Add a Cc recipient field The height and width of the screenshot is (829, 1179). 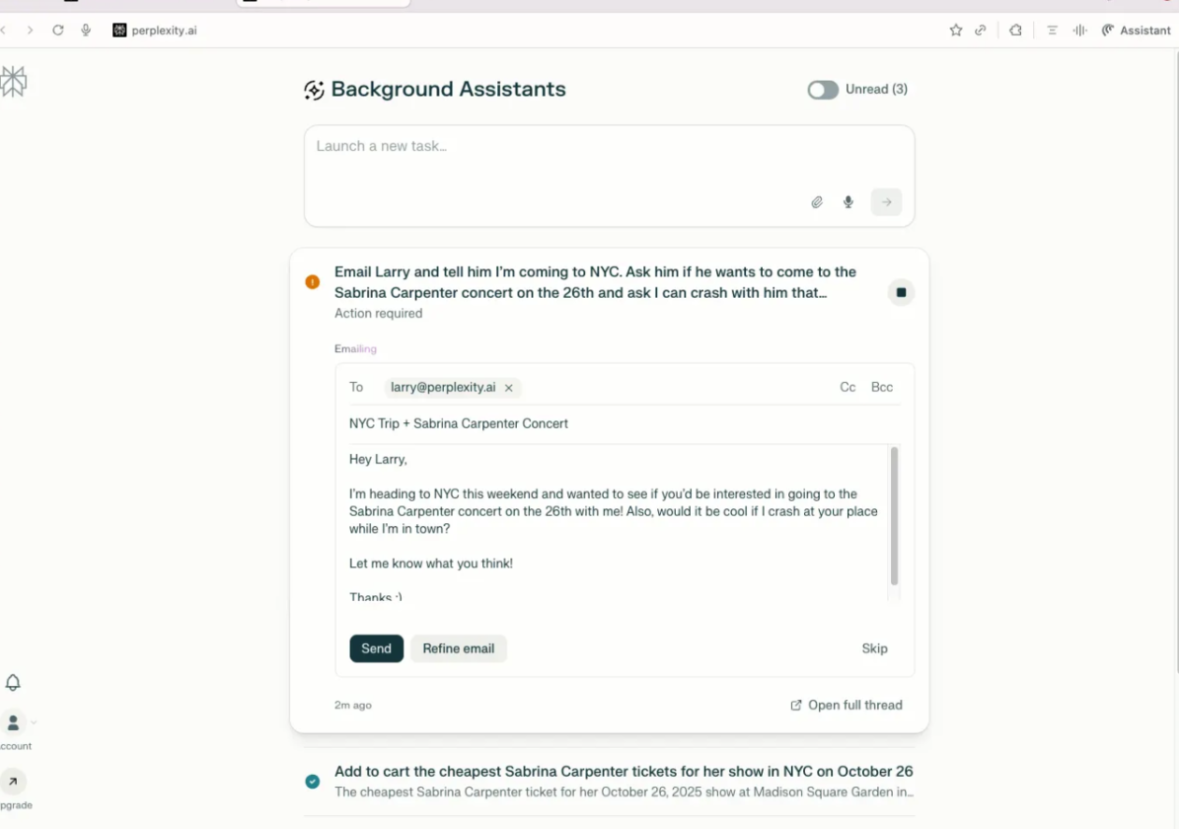(x=847, y=387)
